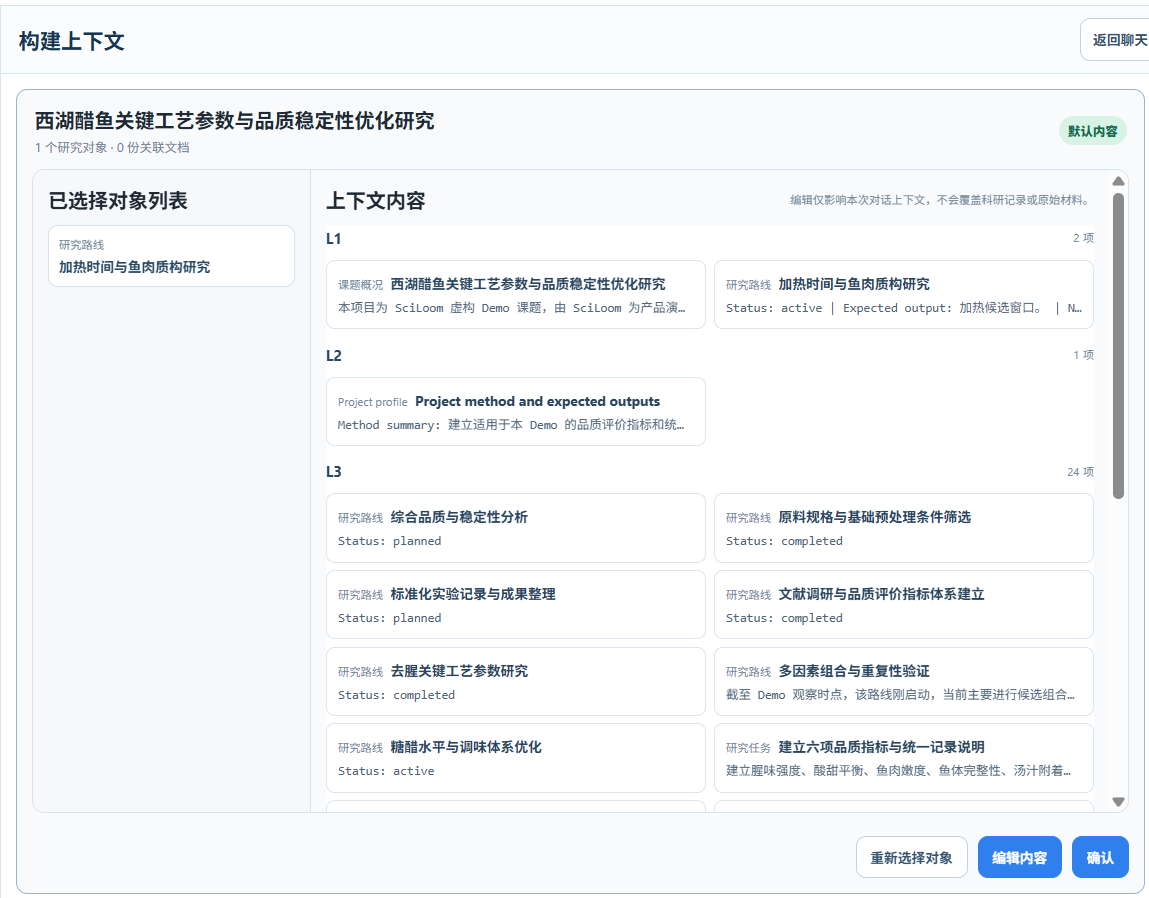Open the 建立六项品质指标与统一记录说明 task card
This screenshot has height=898, width=1149.
point(904,758)
